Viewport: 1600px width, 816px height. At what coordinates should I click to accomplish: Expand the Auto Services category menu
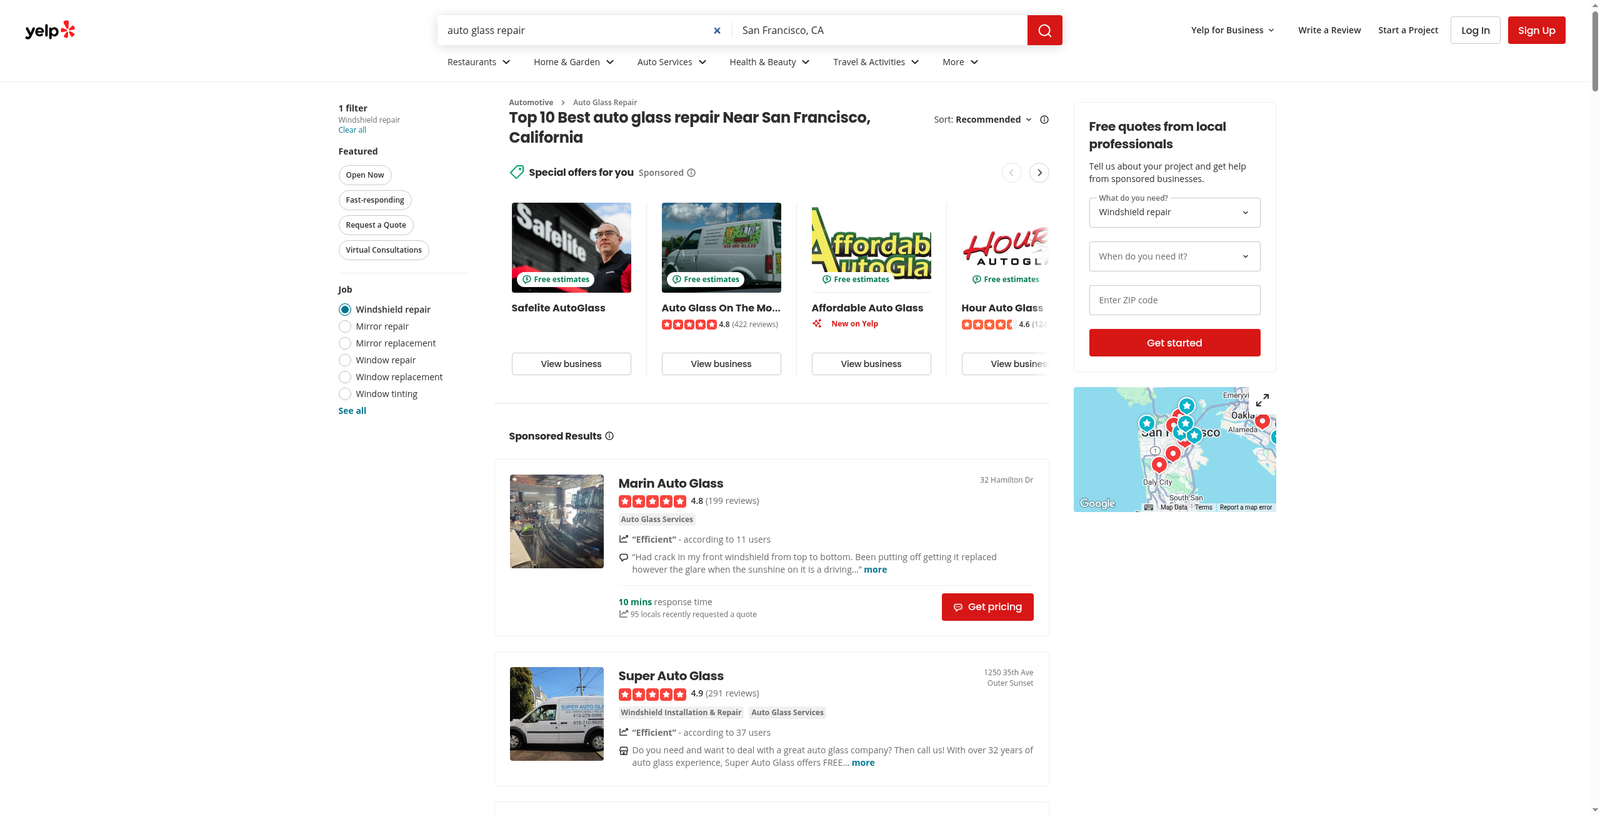672,62
